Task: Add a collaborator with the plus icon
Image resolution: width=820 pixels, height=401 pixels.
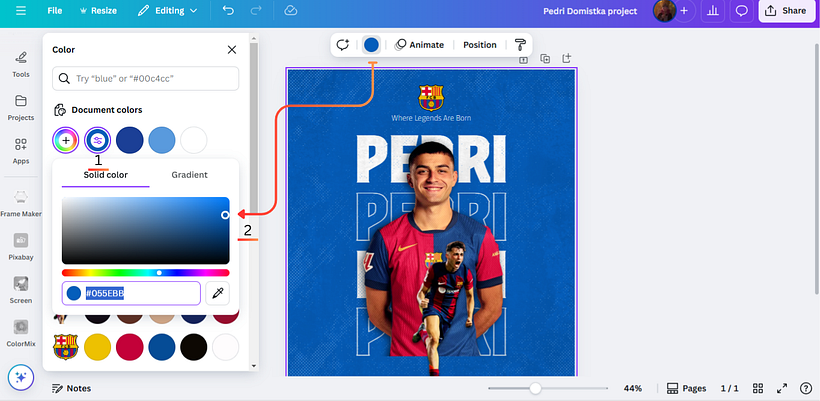Action: (684, 11)
